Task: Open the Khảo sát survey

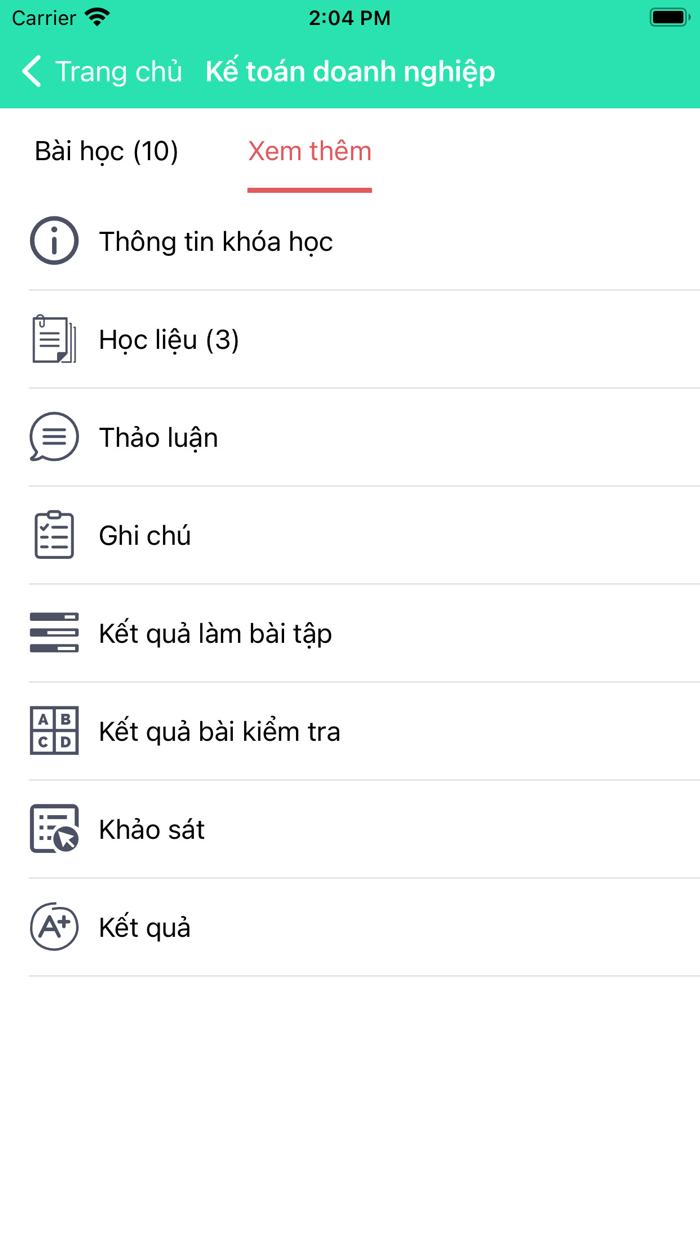Action: point(151,829)
